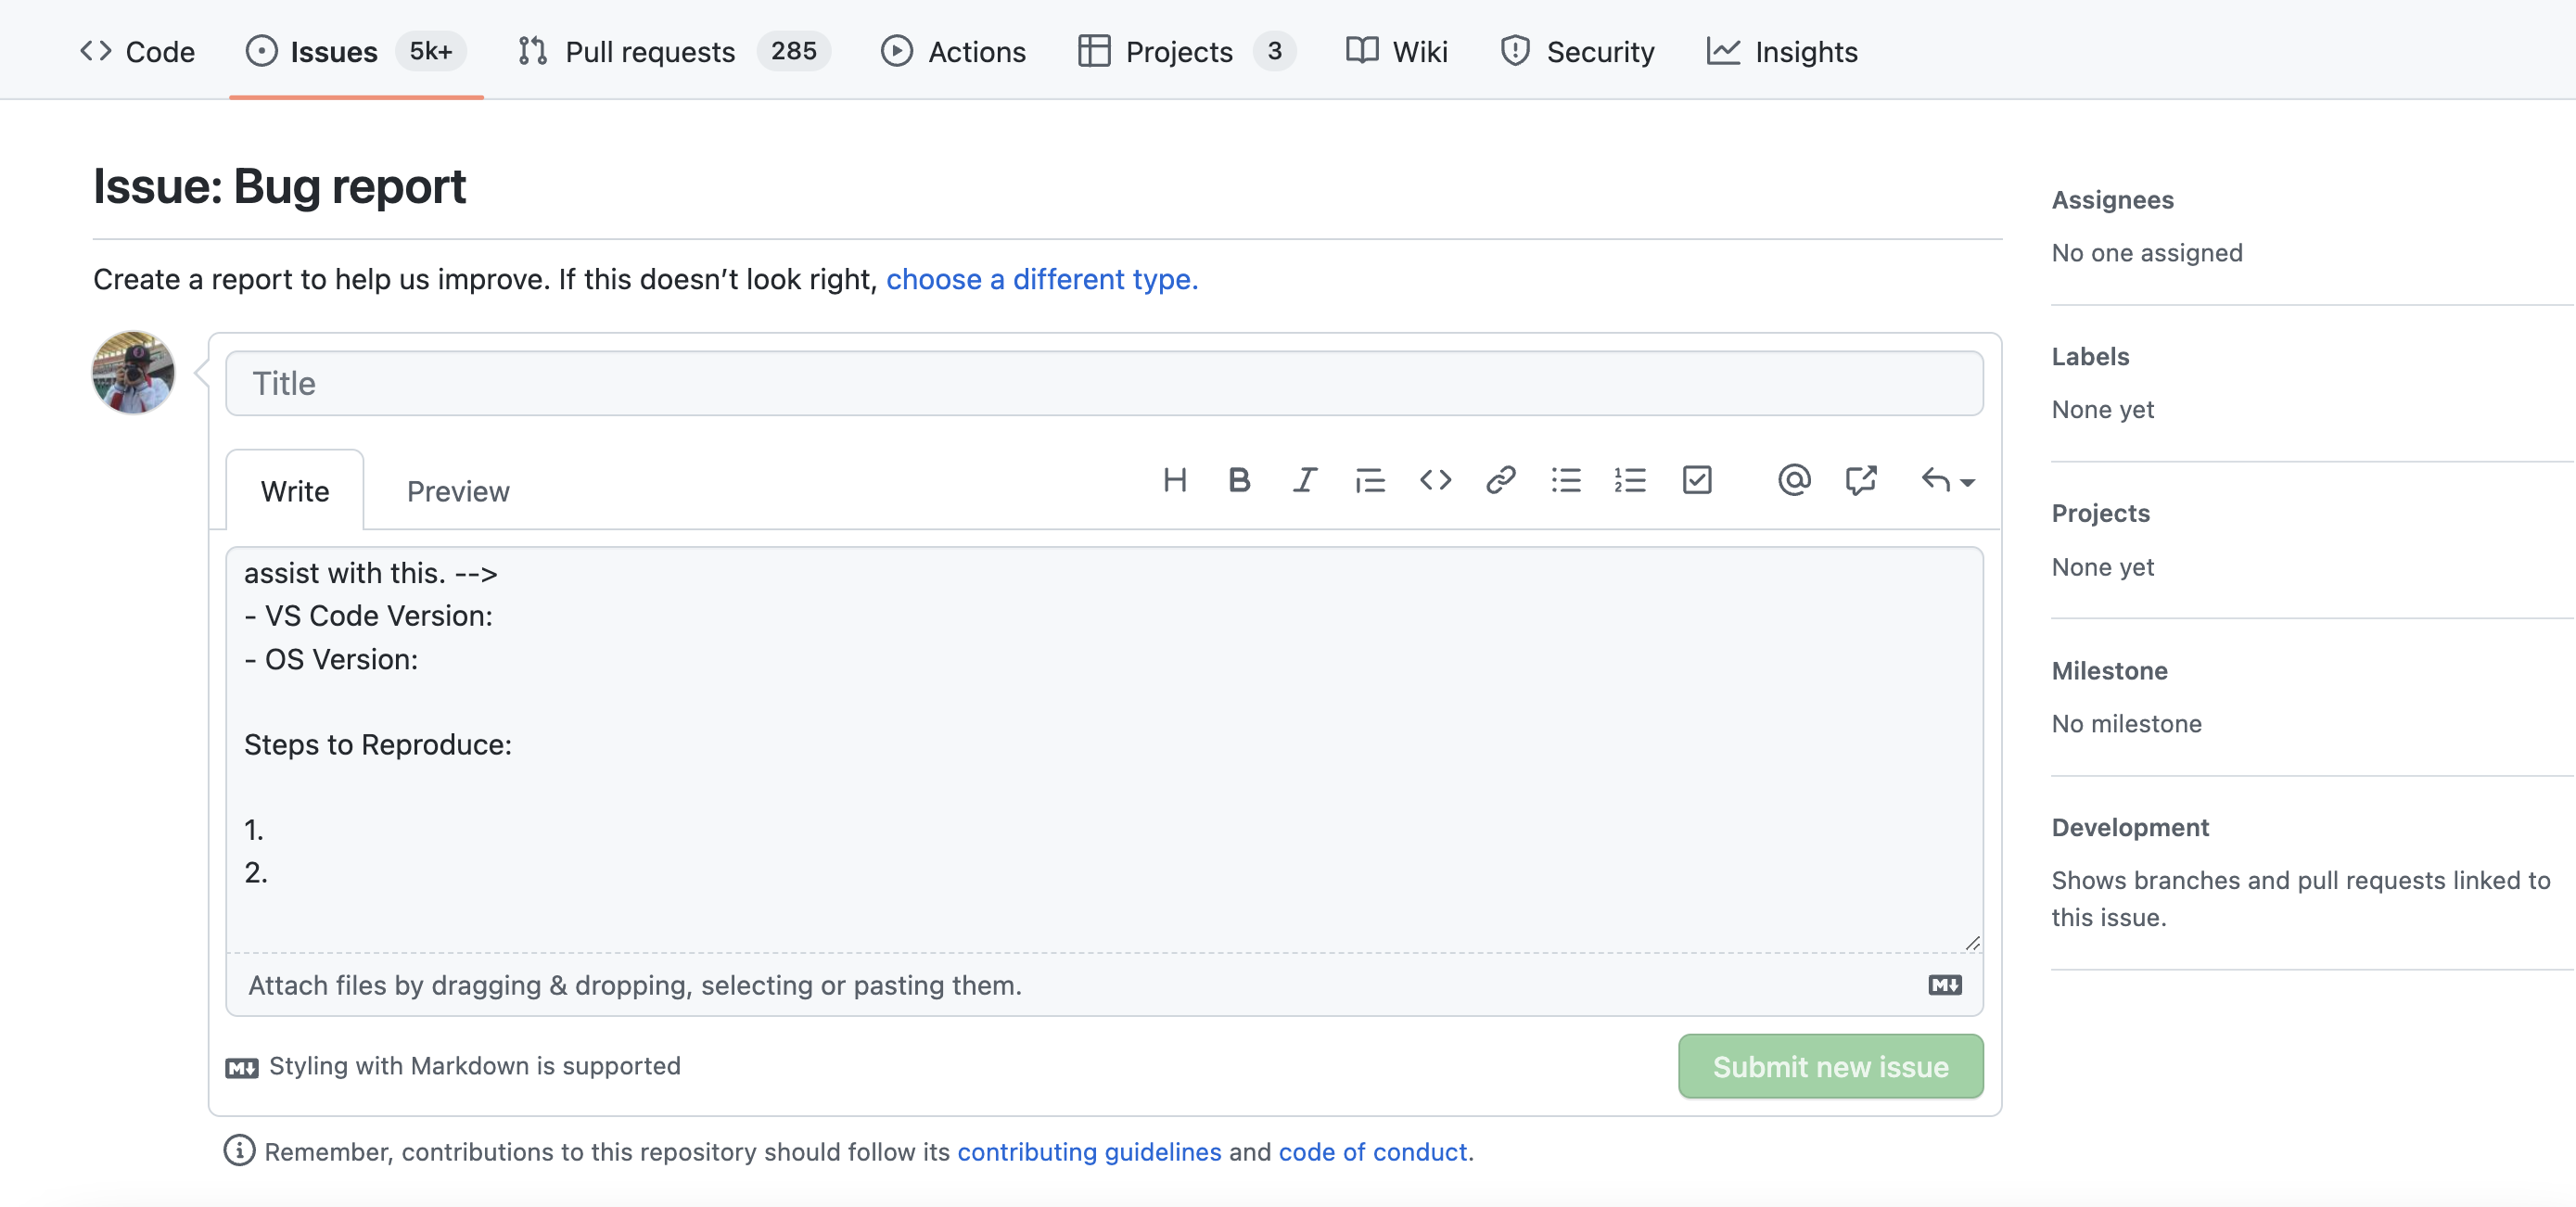Screen dimensions: 2576x1207
Task: Mention a user with the @ icon
Action: click(1794, 481)
